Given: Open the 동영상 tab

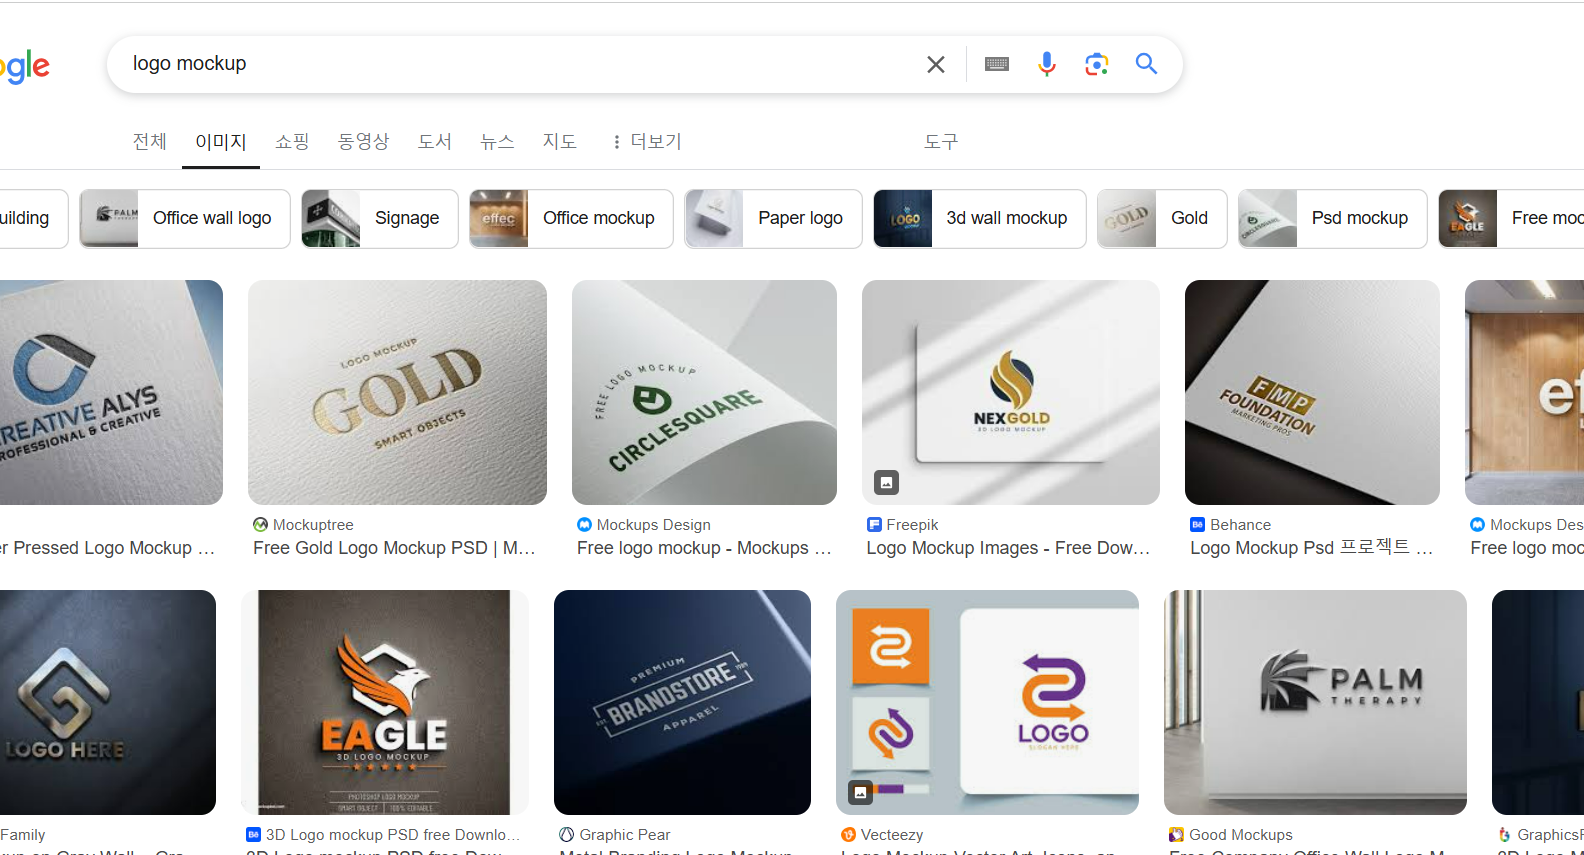Looking at the screenshot, I should point(363,141).
